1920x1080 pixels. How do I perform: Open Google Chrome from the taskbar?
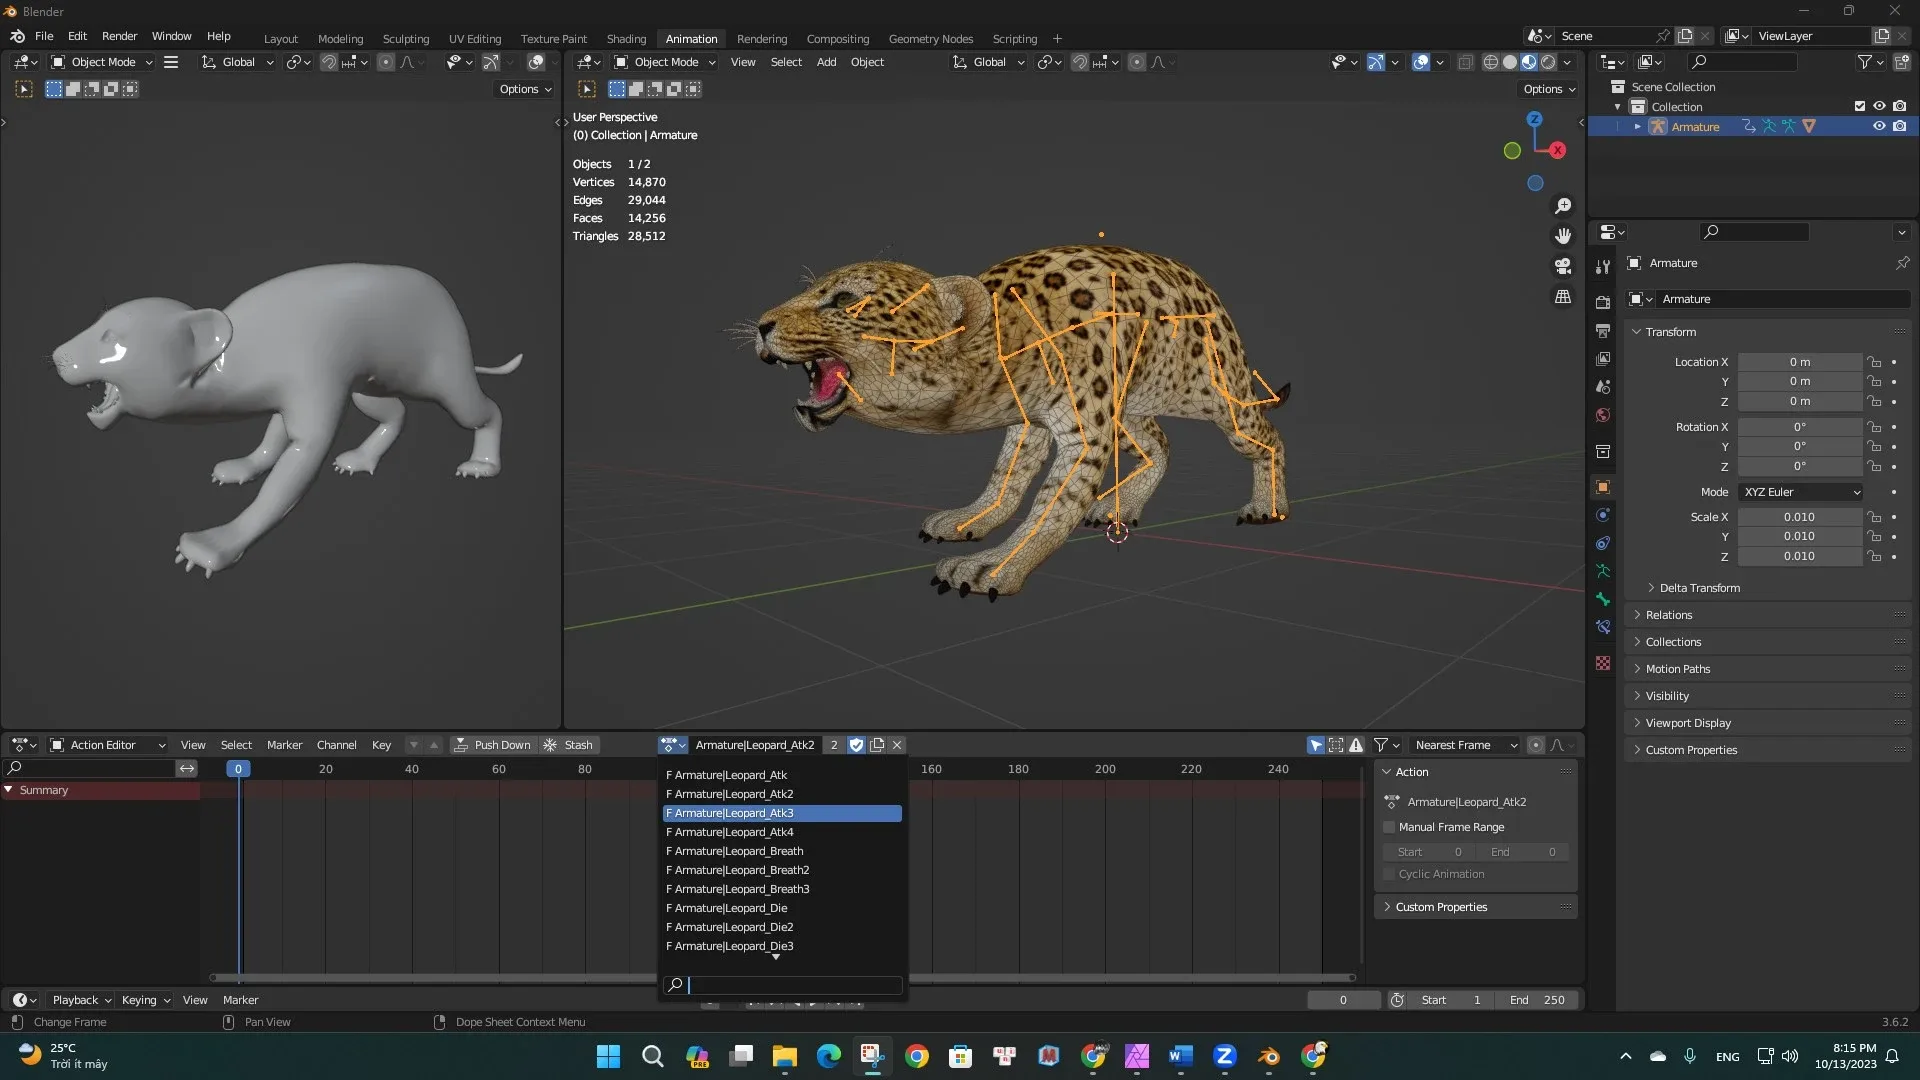[916, 1056]
